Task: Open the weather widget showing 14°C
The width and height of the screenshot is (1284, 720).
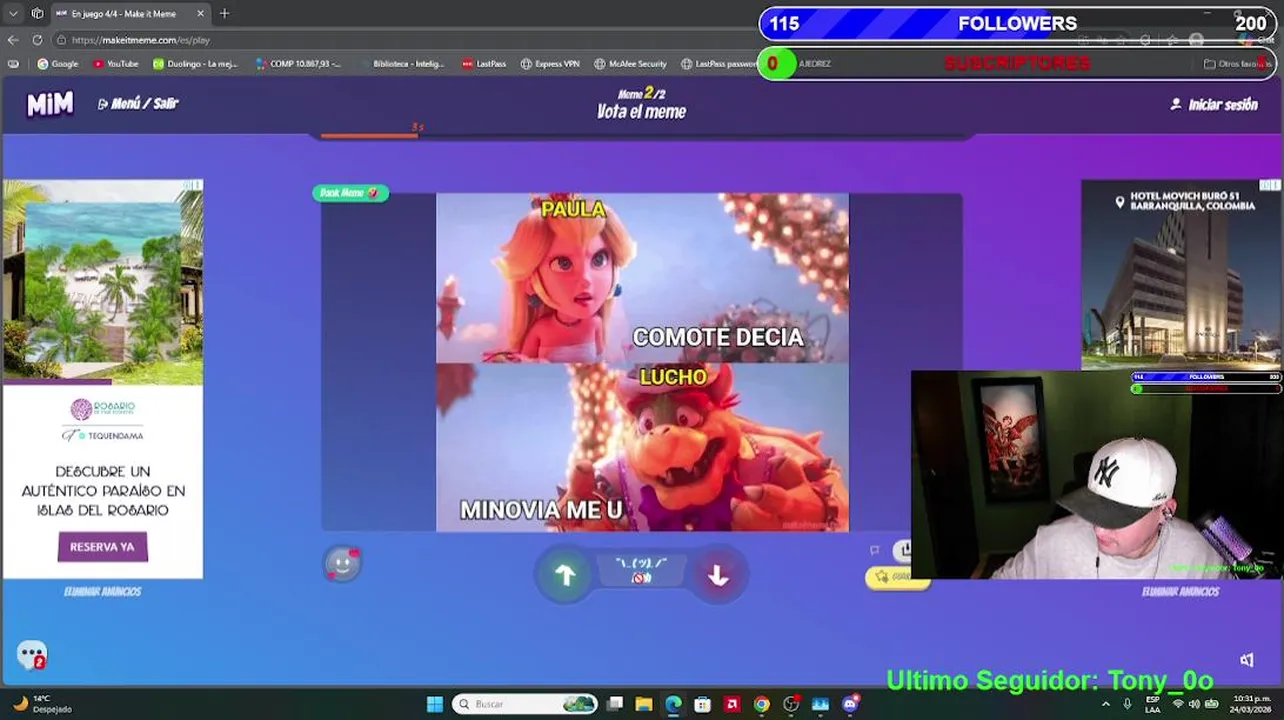Action: coord(44,704)
